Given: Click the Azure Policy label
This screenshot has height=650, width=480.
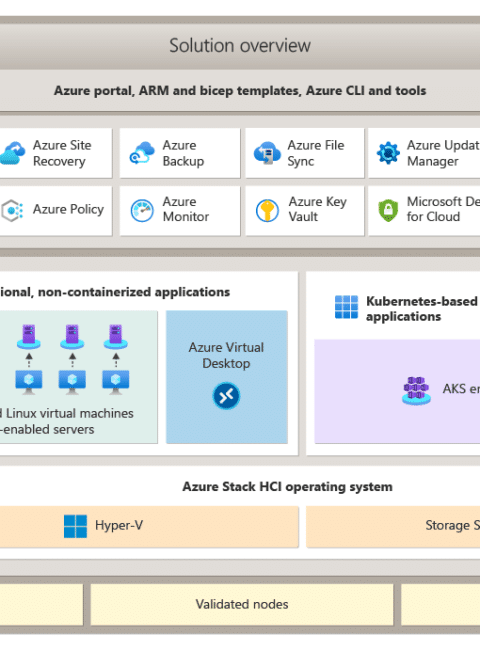Looking at the screenshot, I should coord(68,209).
